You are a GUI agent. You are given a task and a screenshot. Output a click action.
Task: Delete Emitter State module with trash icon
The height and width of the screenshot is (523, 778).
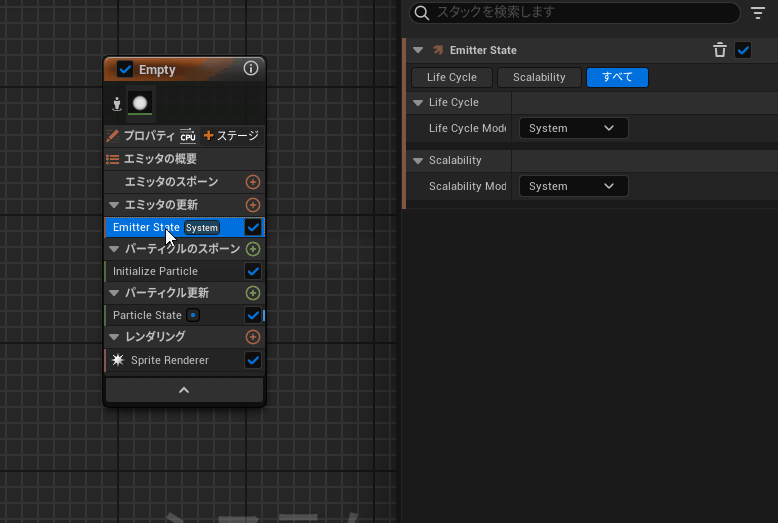pyautogui.click(x=719, y=50)
